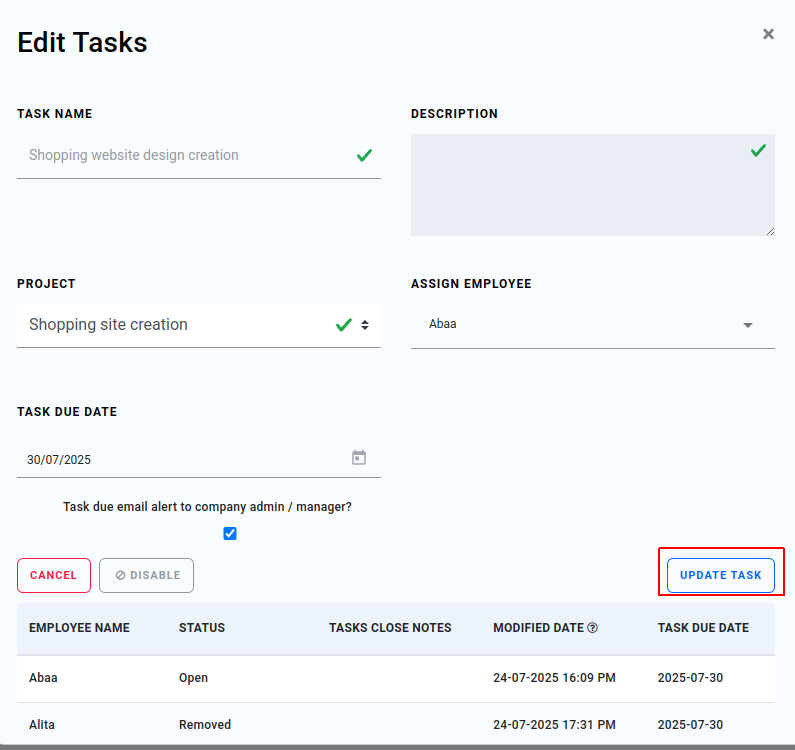Open the calendar date picker icon

pos(359,457)
